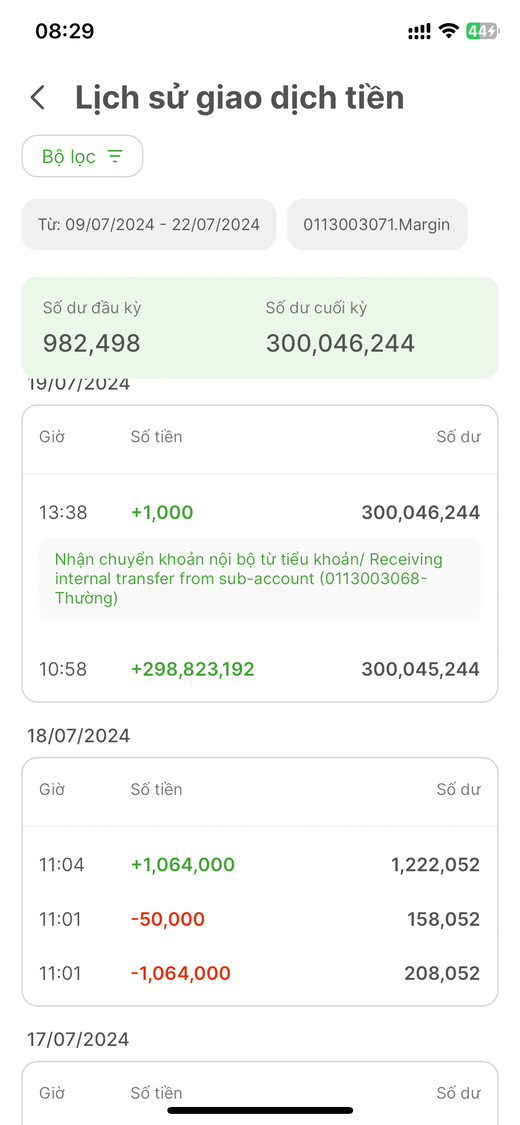Tap the home indicator bar
The height and width of the screenshot is (1125, 520).
pos(260,1110)
